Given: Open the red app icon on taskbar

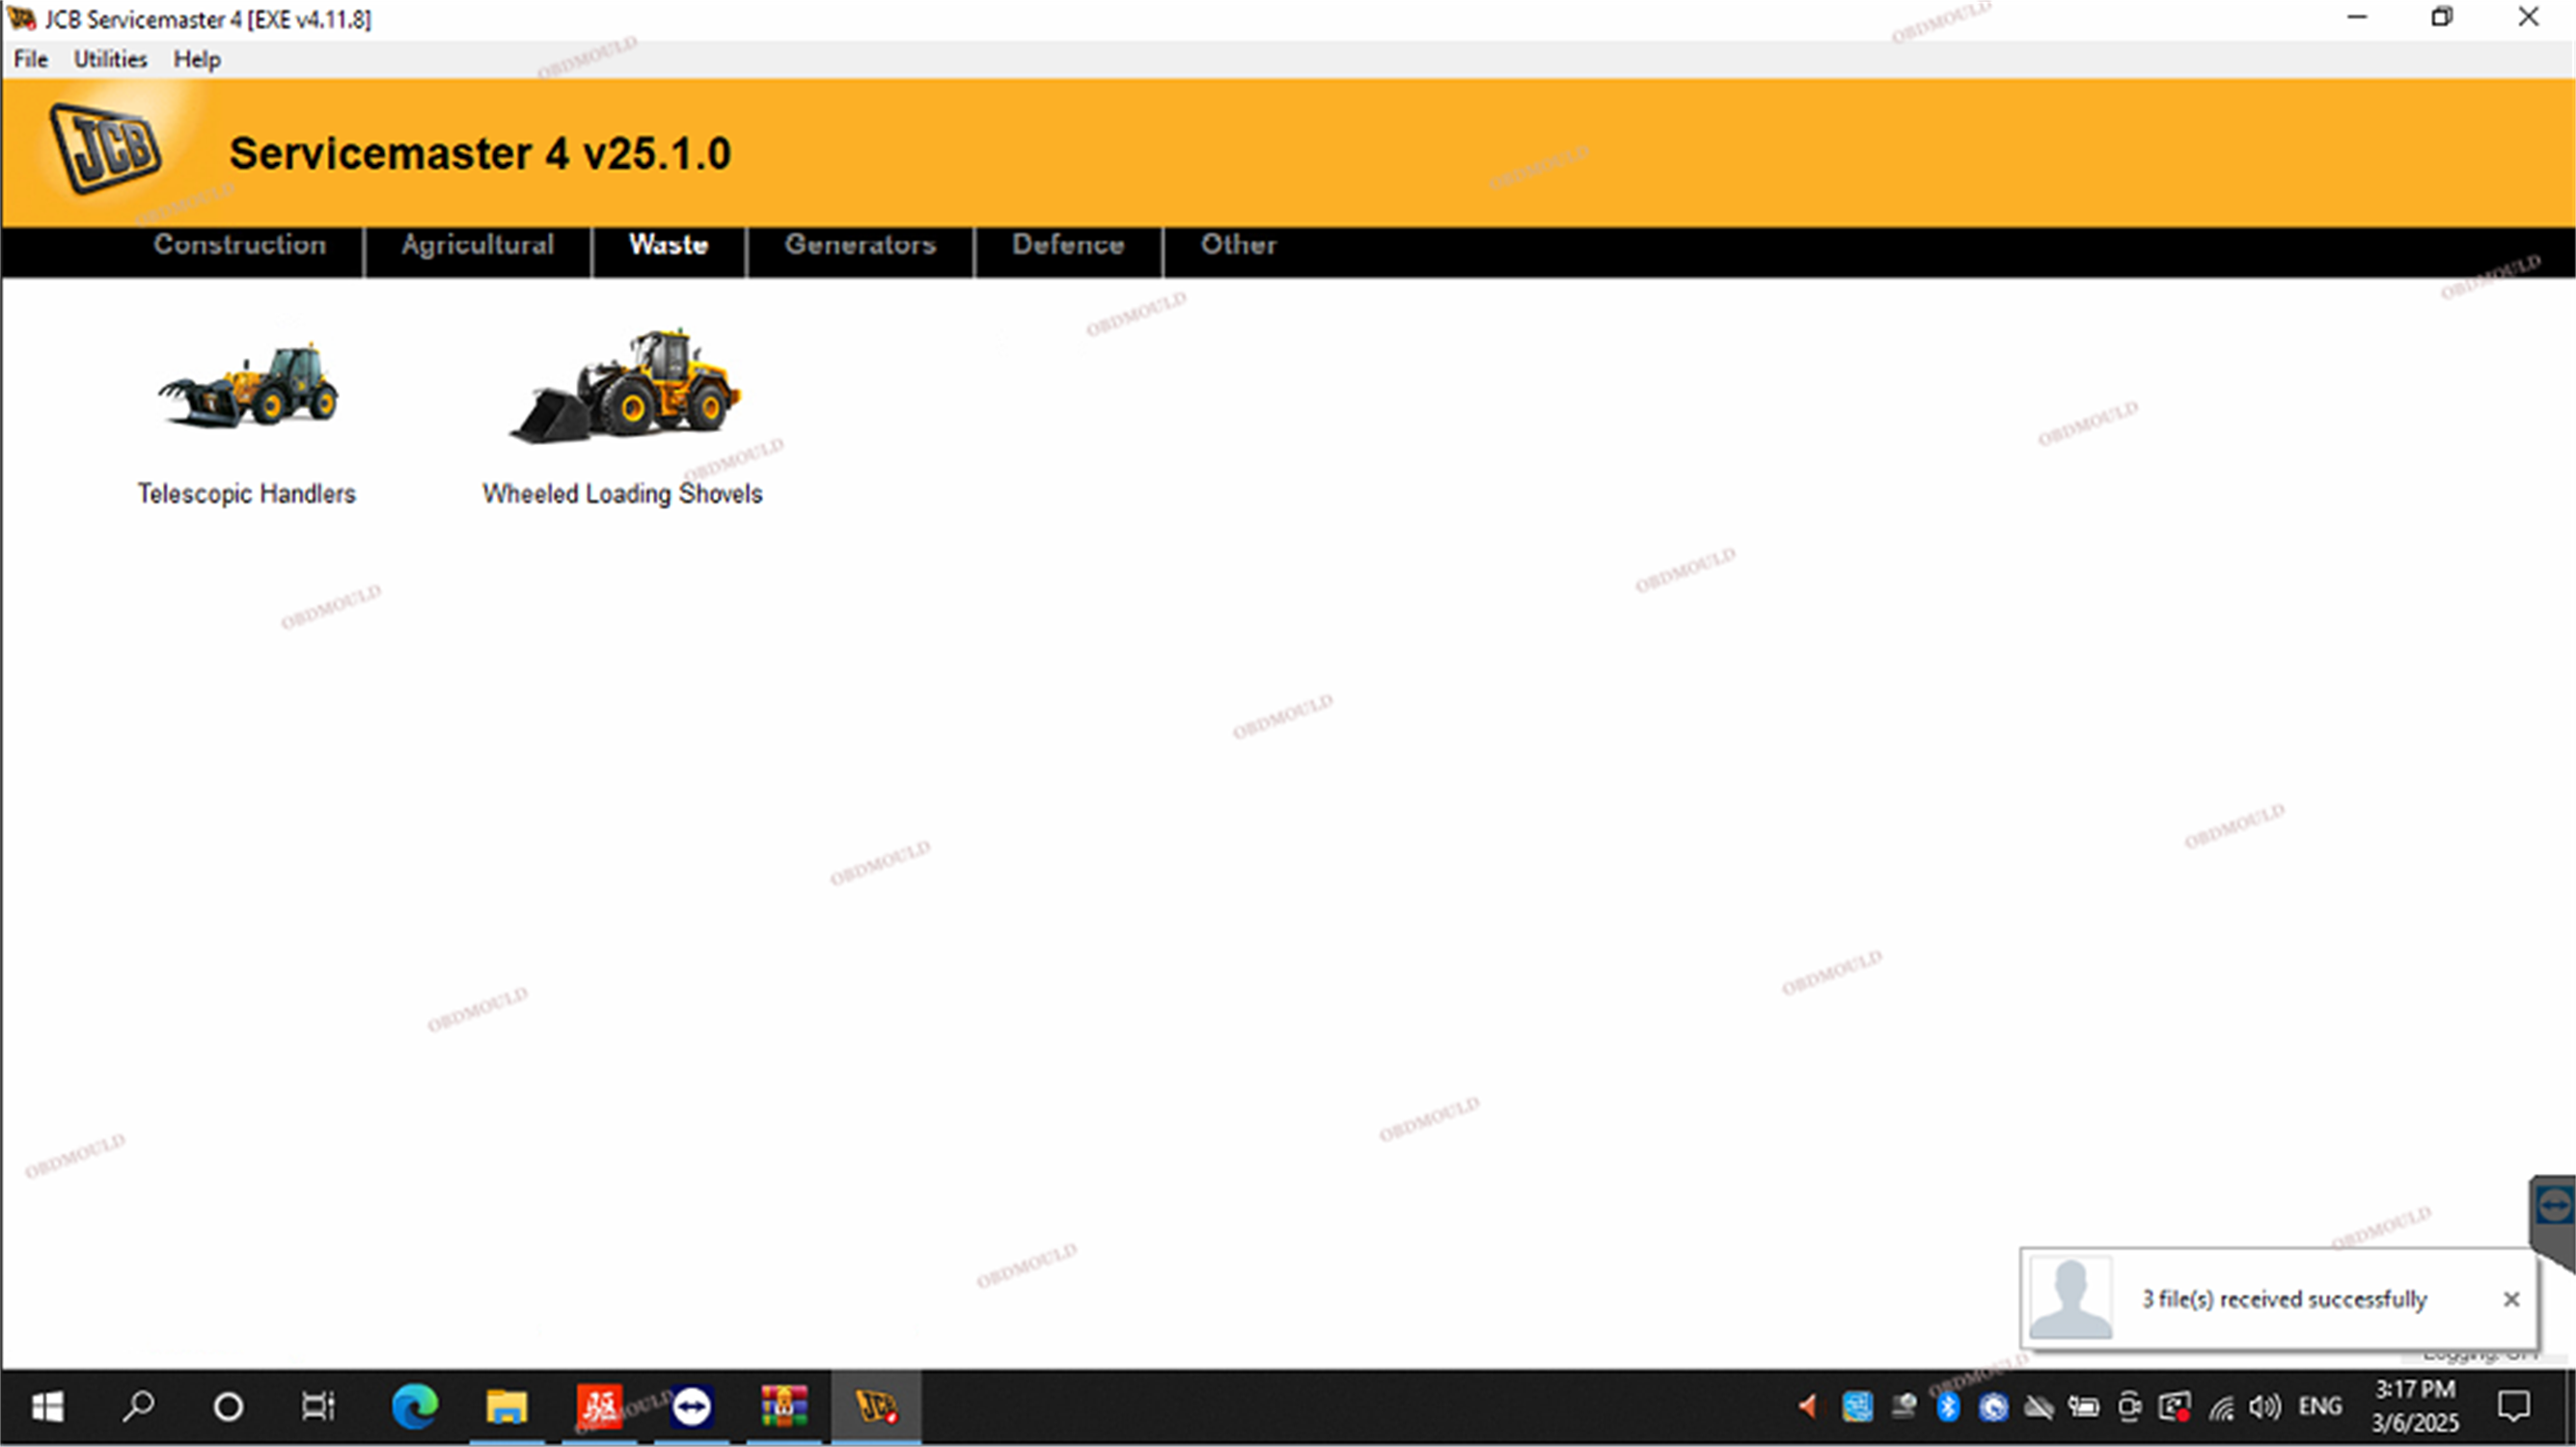Looking at the screenshot, I should (x=599, y=1407).
